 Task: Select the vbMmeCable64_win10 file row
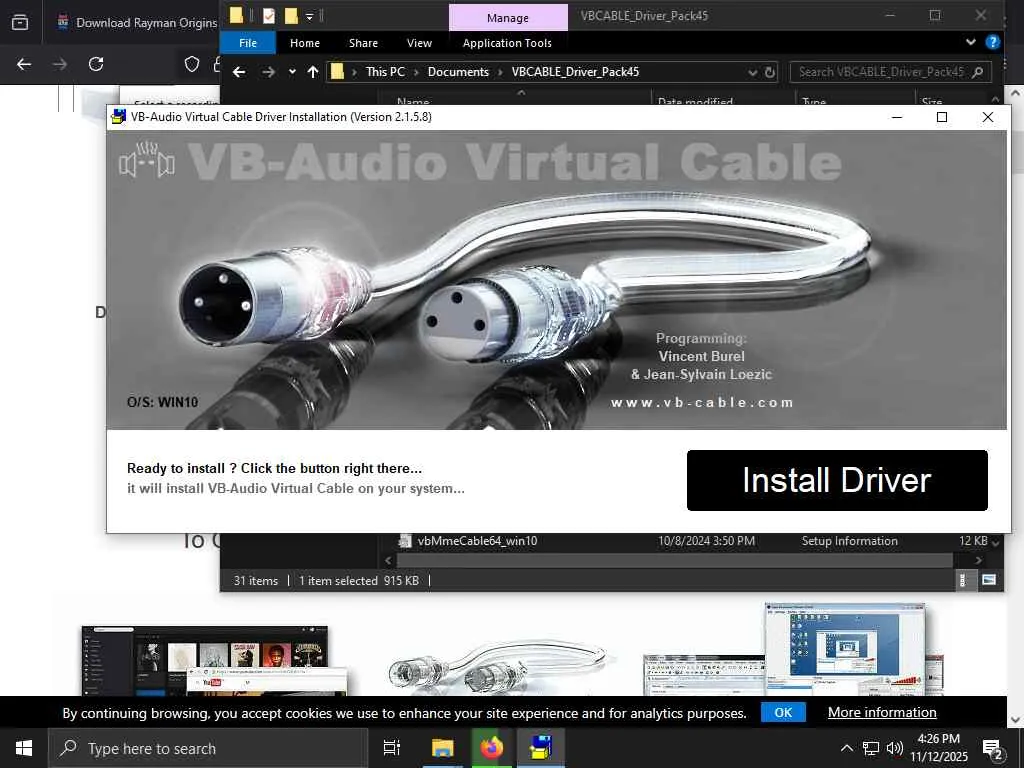pyautogui.click(x=692, y=541)
